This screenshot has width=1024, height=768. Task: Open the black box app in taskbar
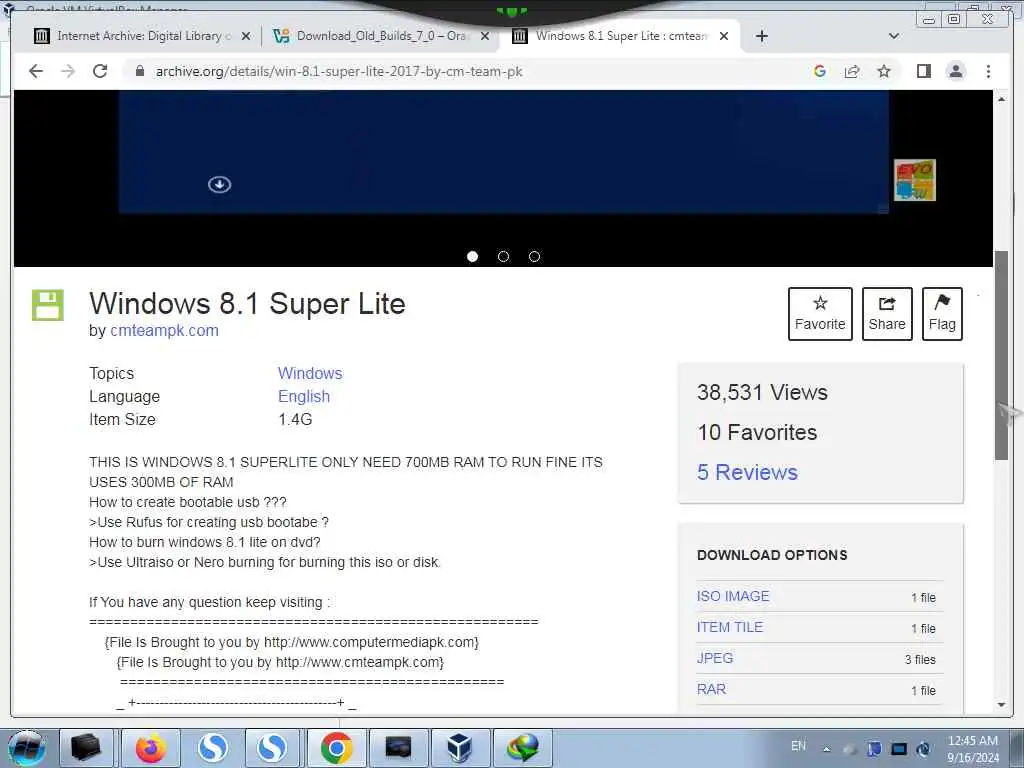[87, 748]
